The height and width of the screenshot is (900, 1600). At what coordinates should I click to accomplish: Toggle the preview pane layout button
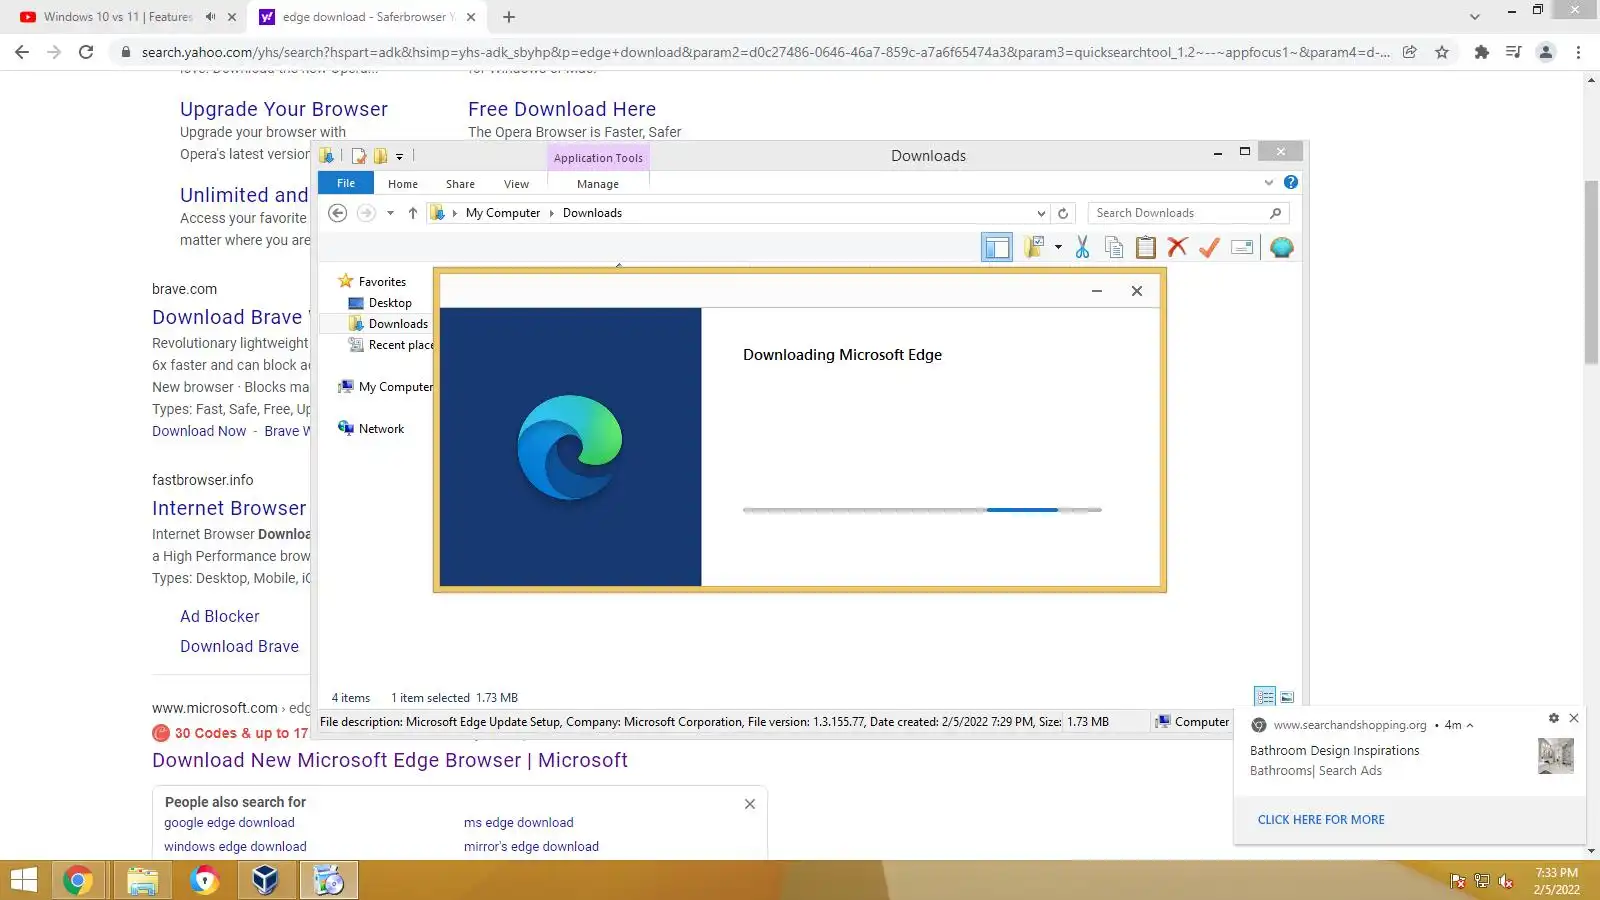(x=997, y=247)
